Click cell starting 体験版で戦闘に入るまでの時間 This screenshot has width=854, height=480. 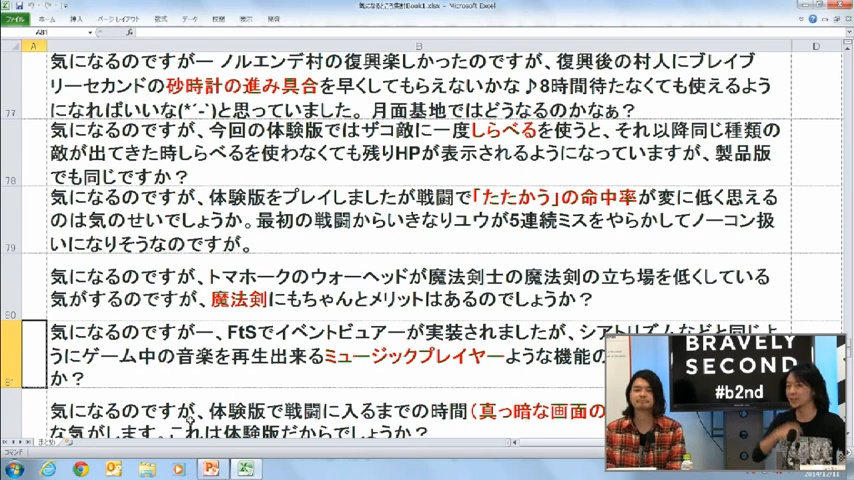coord(327,413)
